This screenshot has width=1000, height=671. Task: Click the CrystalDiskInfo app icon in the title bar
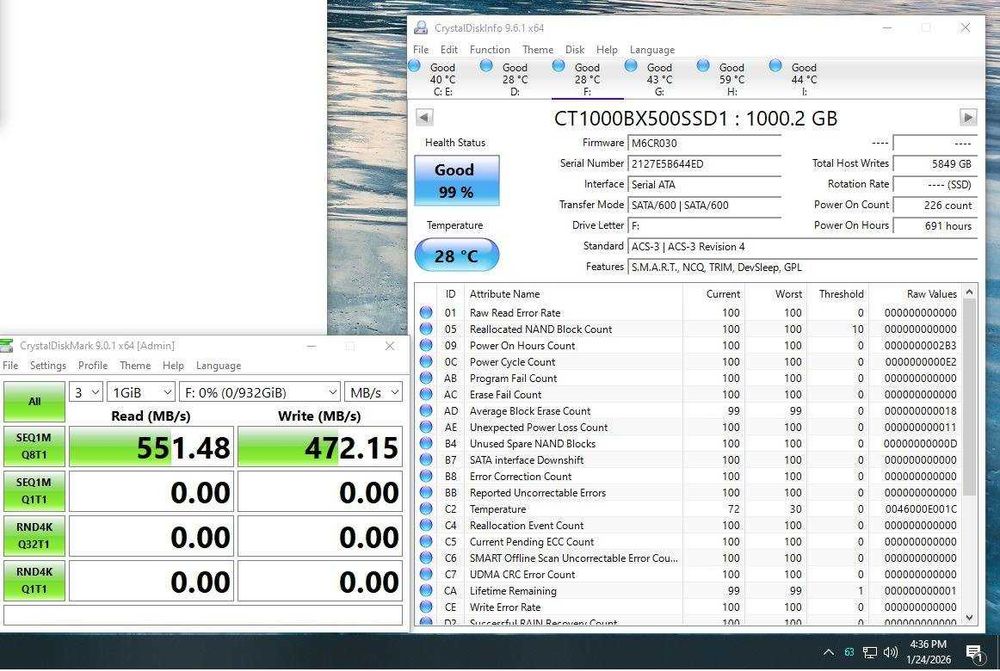421,27
